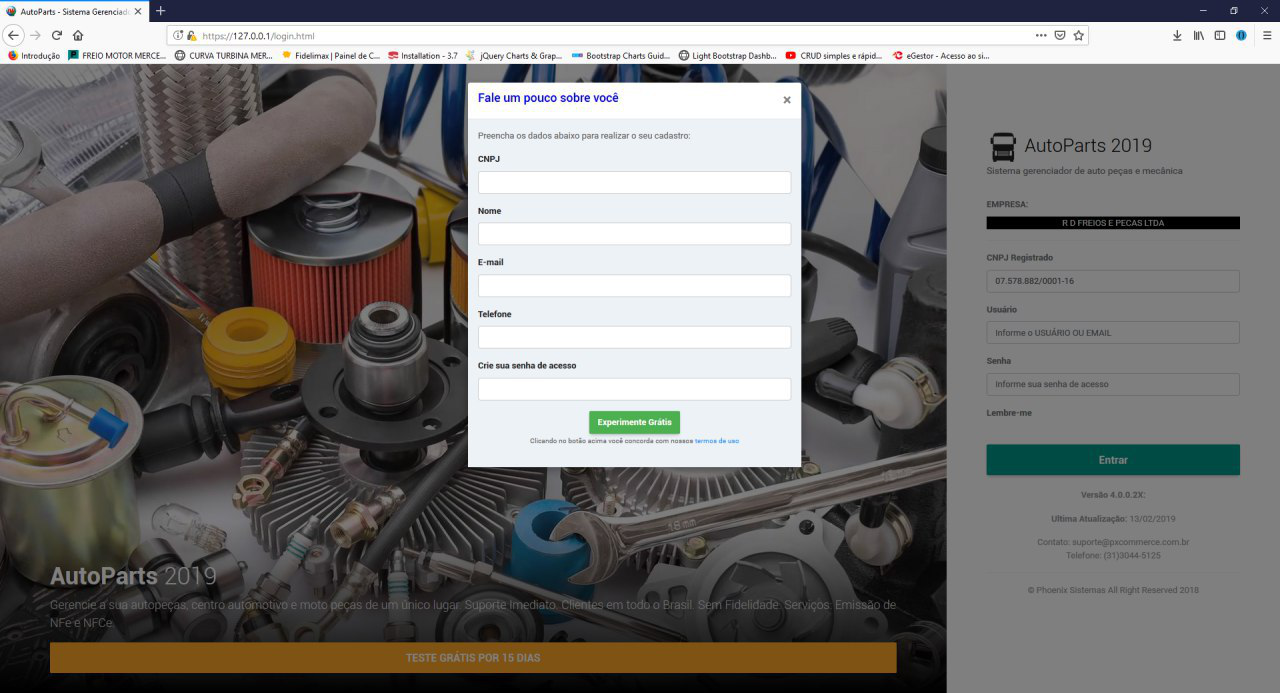Open page actions three-dots menu

point(1041,35)
